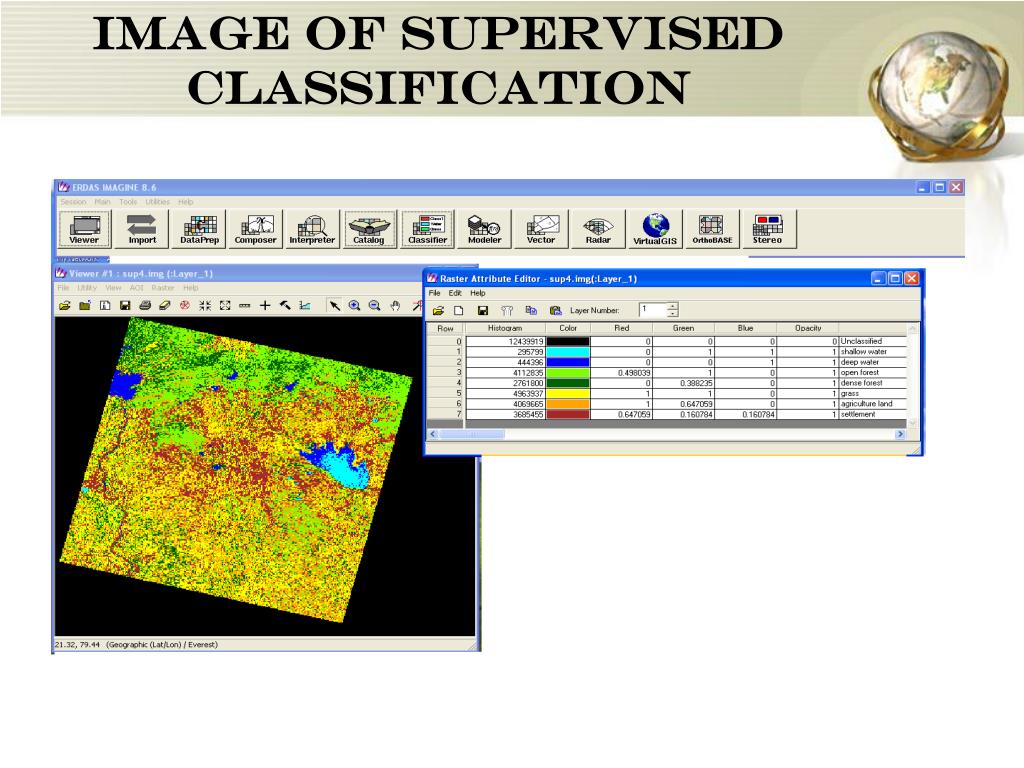Select row 3 header in attribute table
This screenshot has width=1024, height=768.
tap(445, 373)
